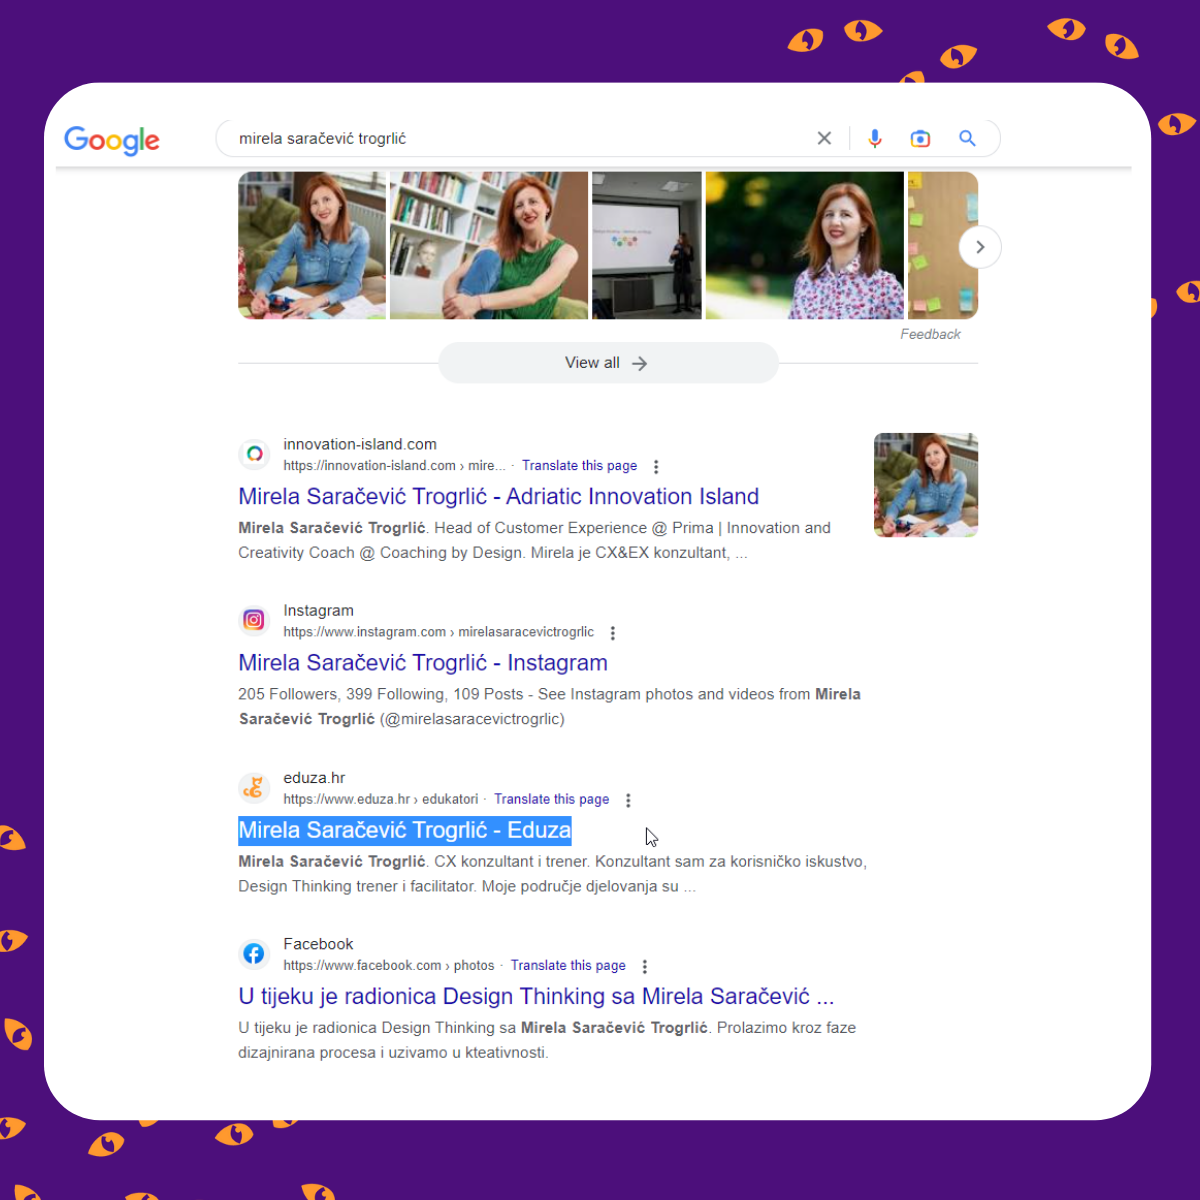Click the instagram.com mirelasaracevictrogrlic URL
Viewport: 1200px width, 1200px height.
point(438,632)
